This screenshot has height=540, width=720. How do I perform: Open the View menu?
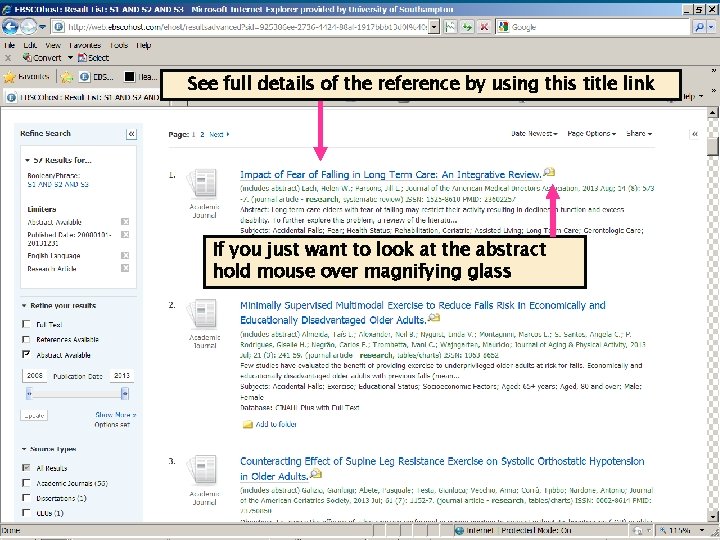click(x=53, y=45)
